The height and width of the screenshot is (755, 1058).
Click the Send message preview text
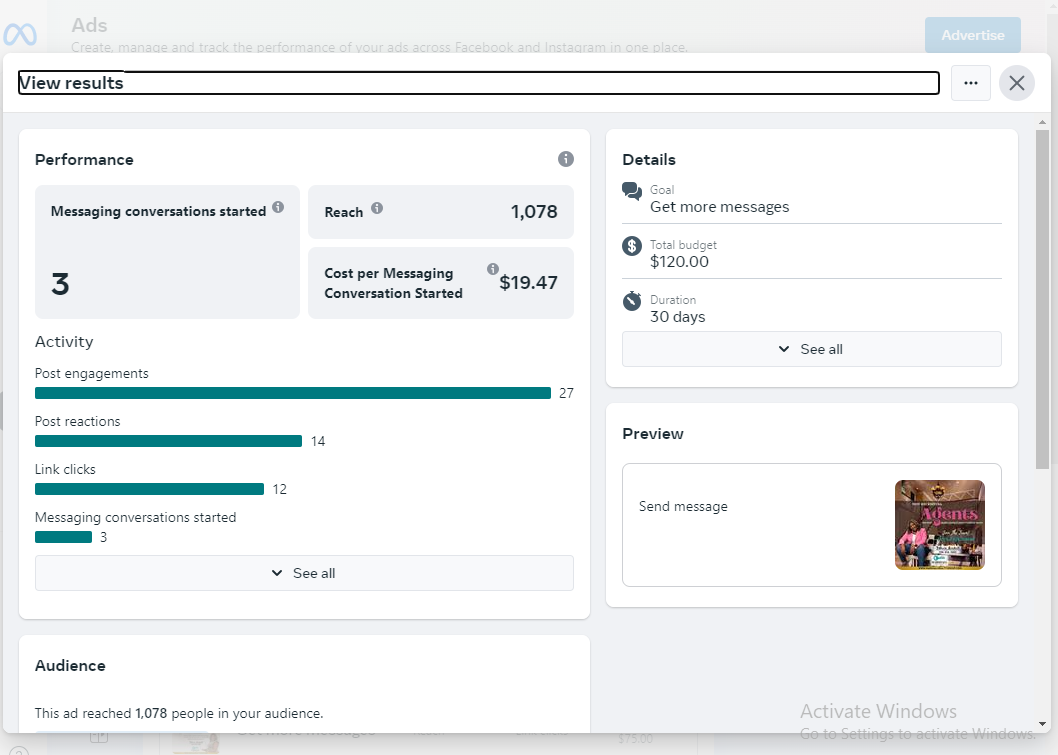pos(683,506)
